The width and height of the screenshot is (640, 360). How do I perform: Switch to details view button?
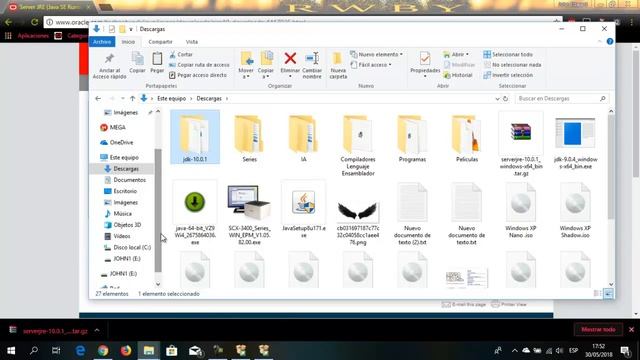(x=597, y=294)
